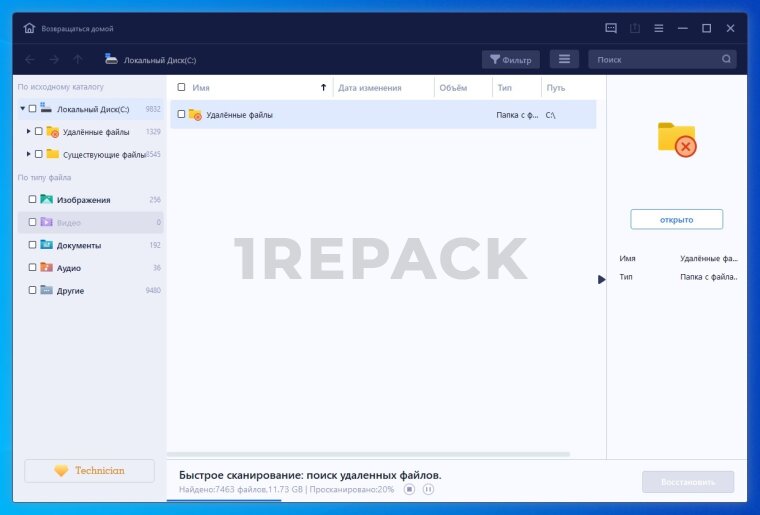Screen dimensions: 760x515
Task: Click the Technician license button
Action: point(89,471)
